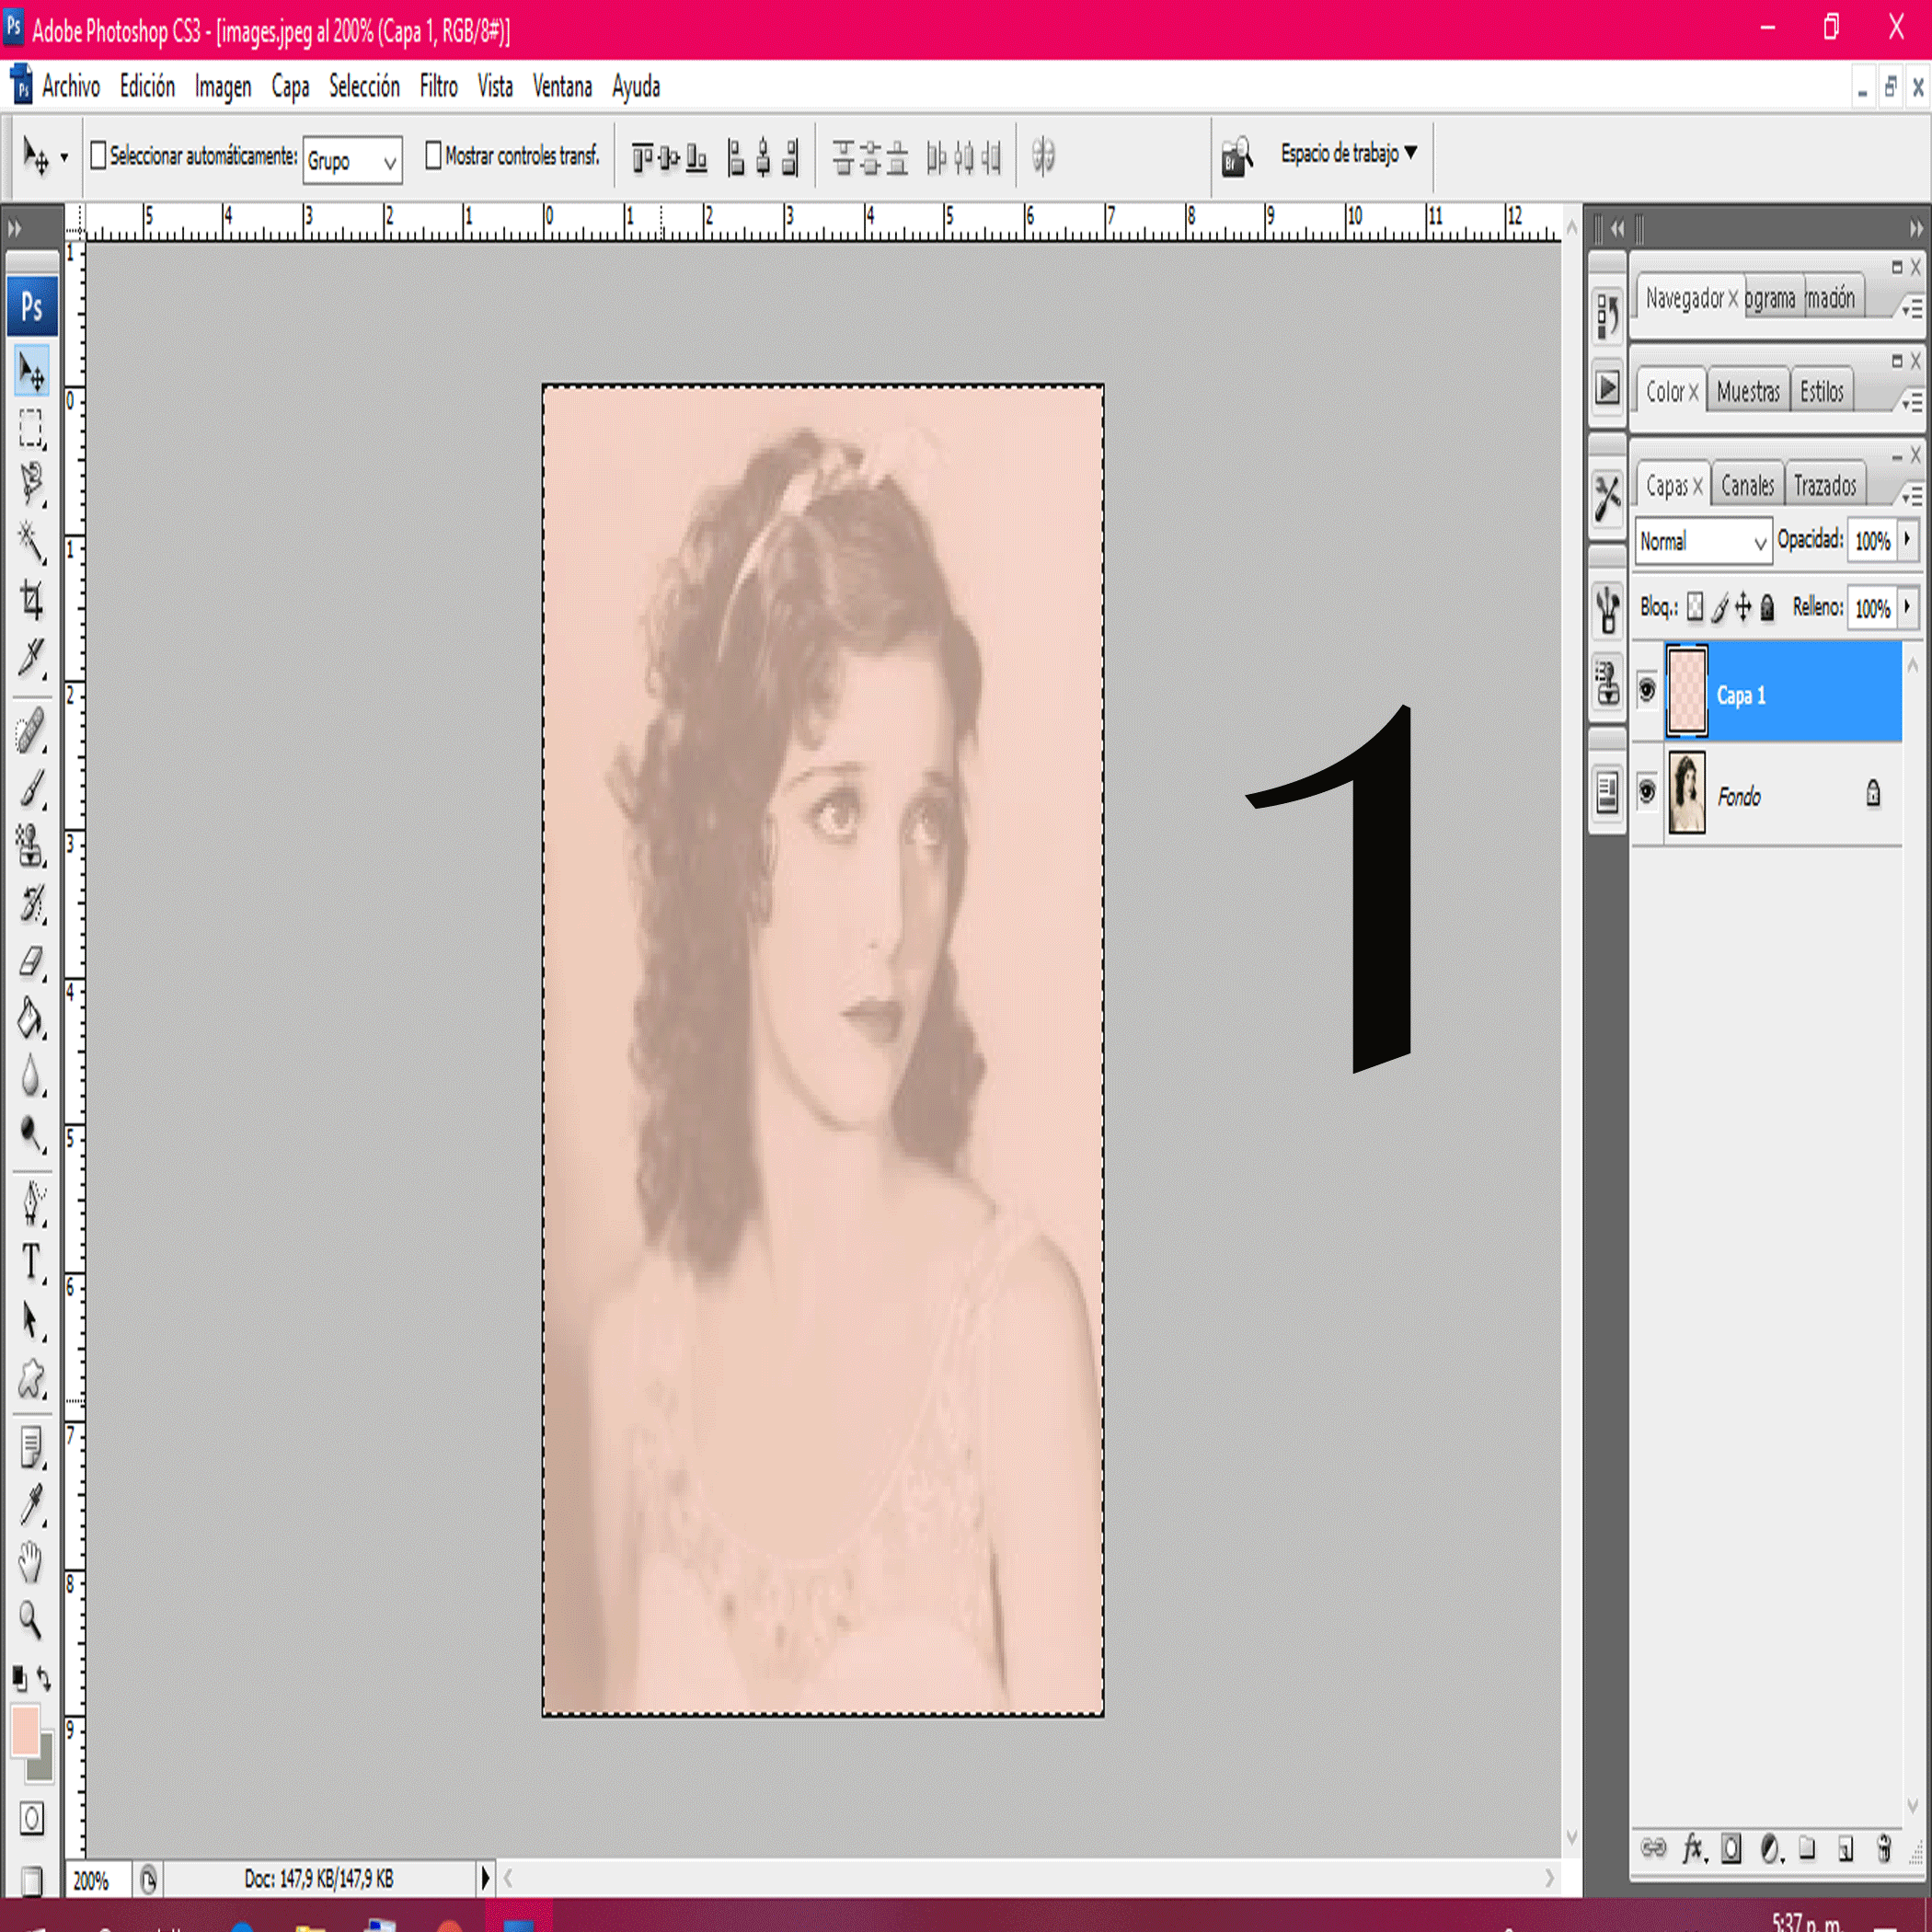The image size is (1932, 1932).
Task: Open the Grupo dropdown in toolbar
Action: [x=351, y=159]
